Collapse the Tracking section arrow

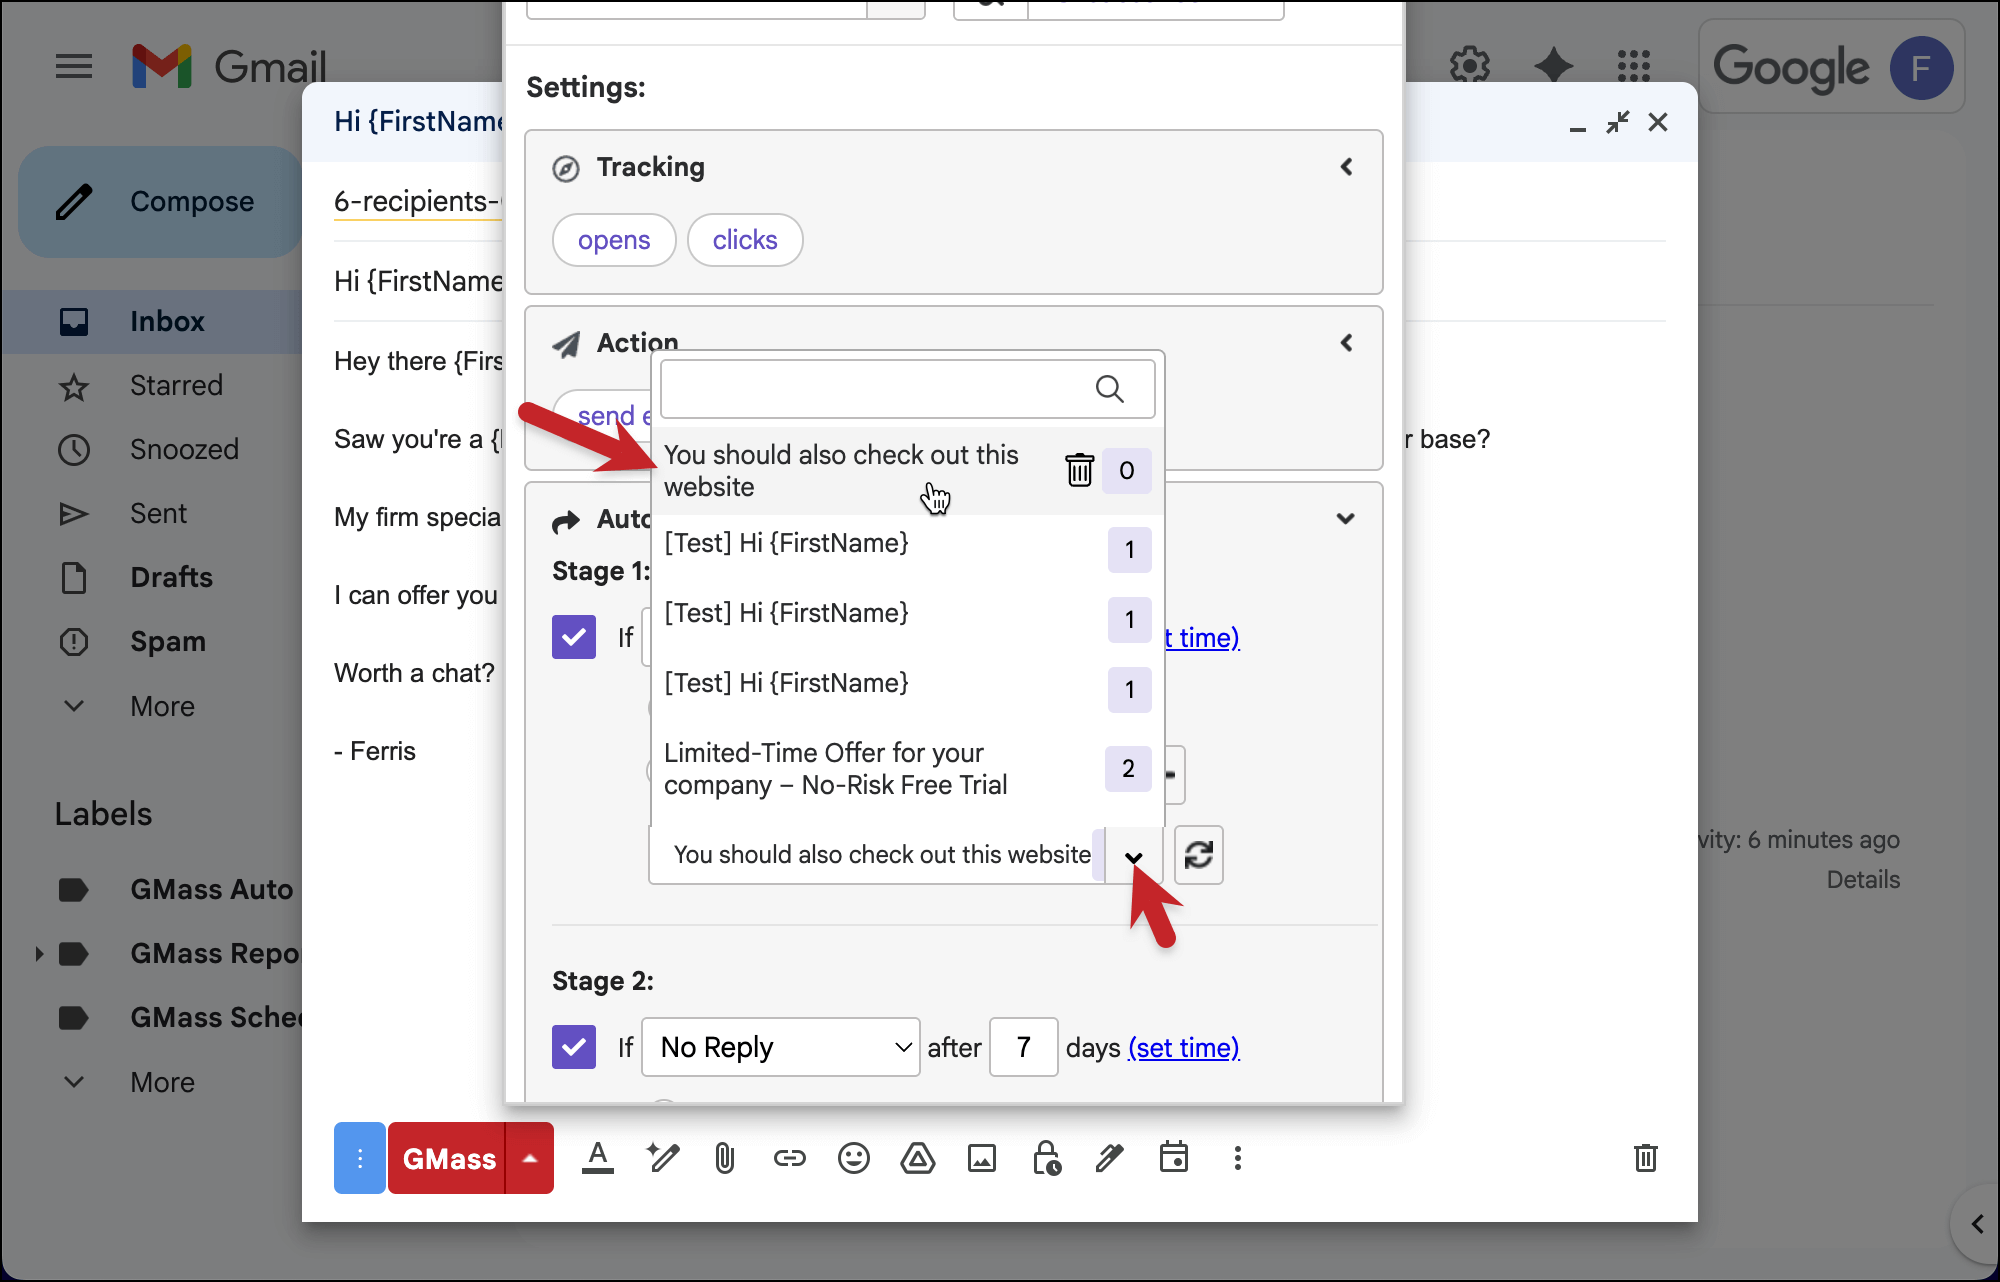tap(1346, 167)
